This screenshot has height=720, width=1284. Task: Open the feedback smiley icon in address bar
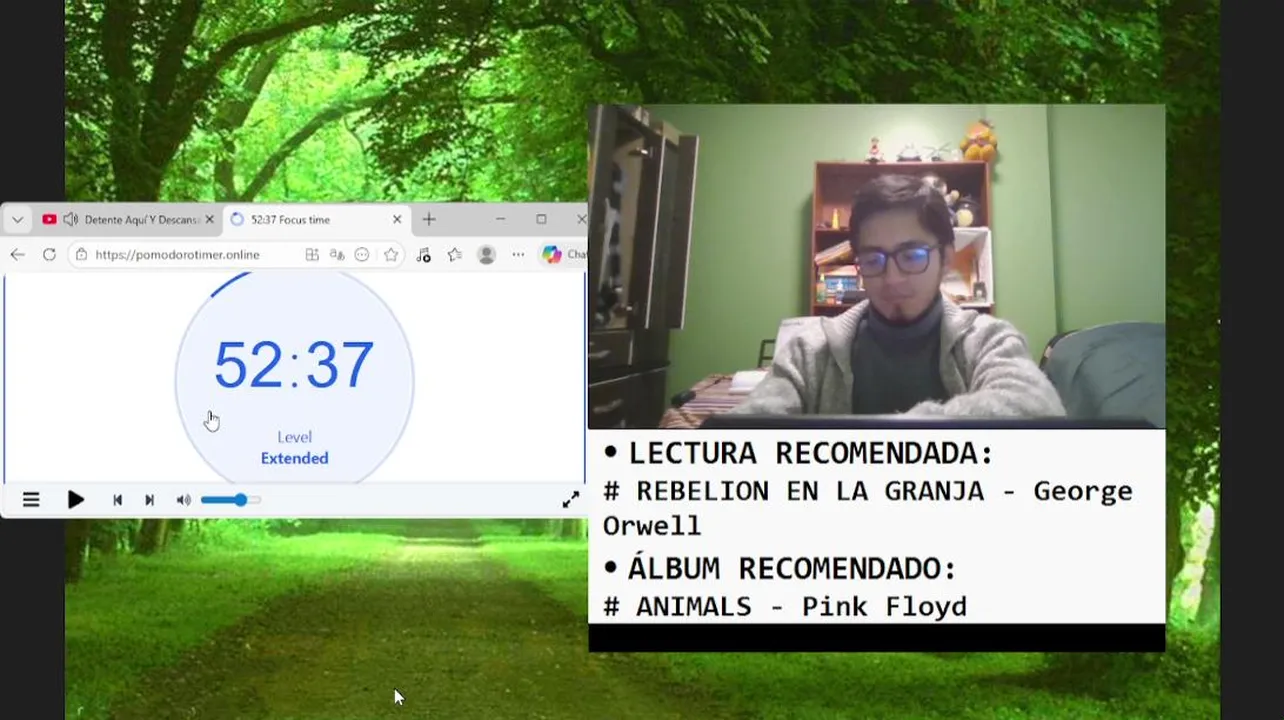362,255
